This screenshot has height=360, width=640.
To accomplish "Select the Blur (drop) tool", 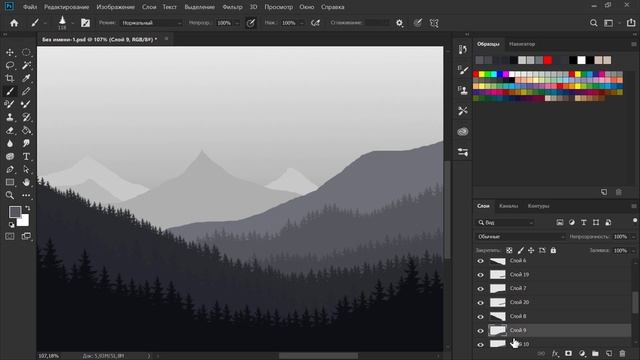I will click(10, 144).
